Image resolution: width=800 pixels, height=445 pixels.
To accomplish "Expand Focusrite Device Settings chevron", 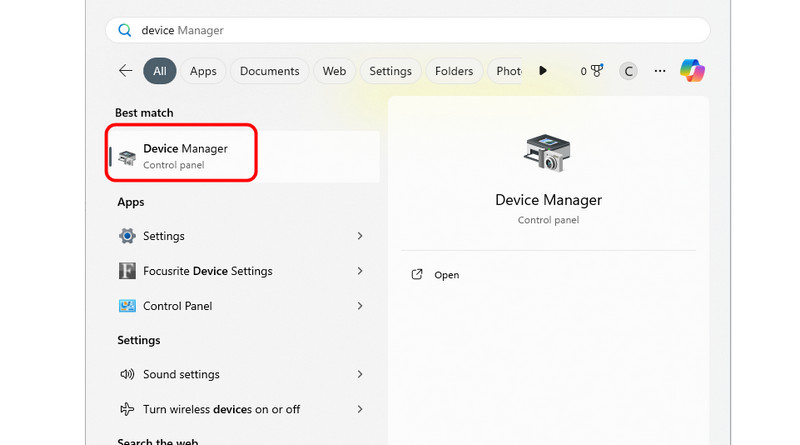I will (x=360, y=271).
